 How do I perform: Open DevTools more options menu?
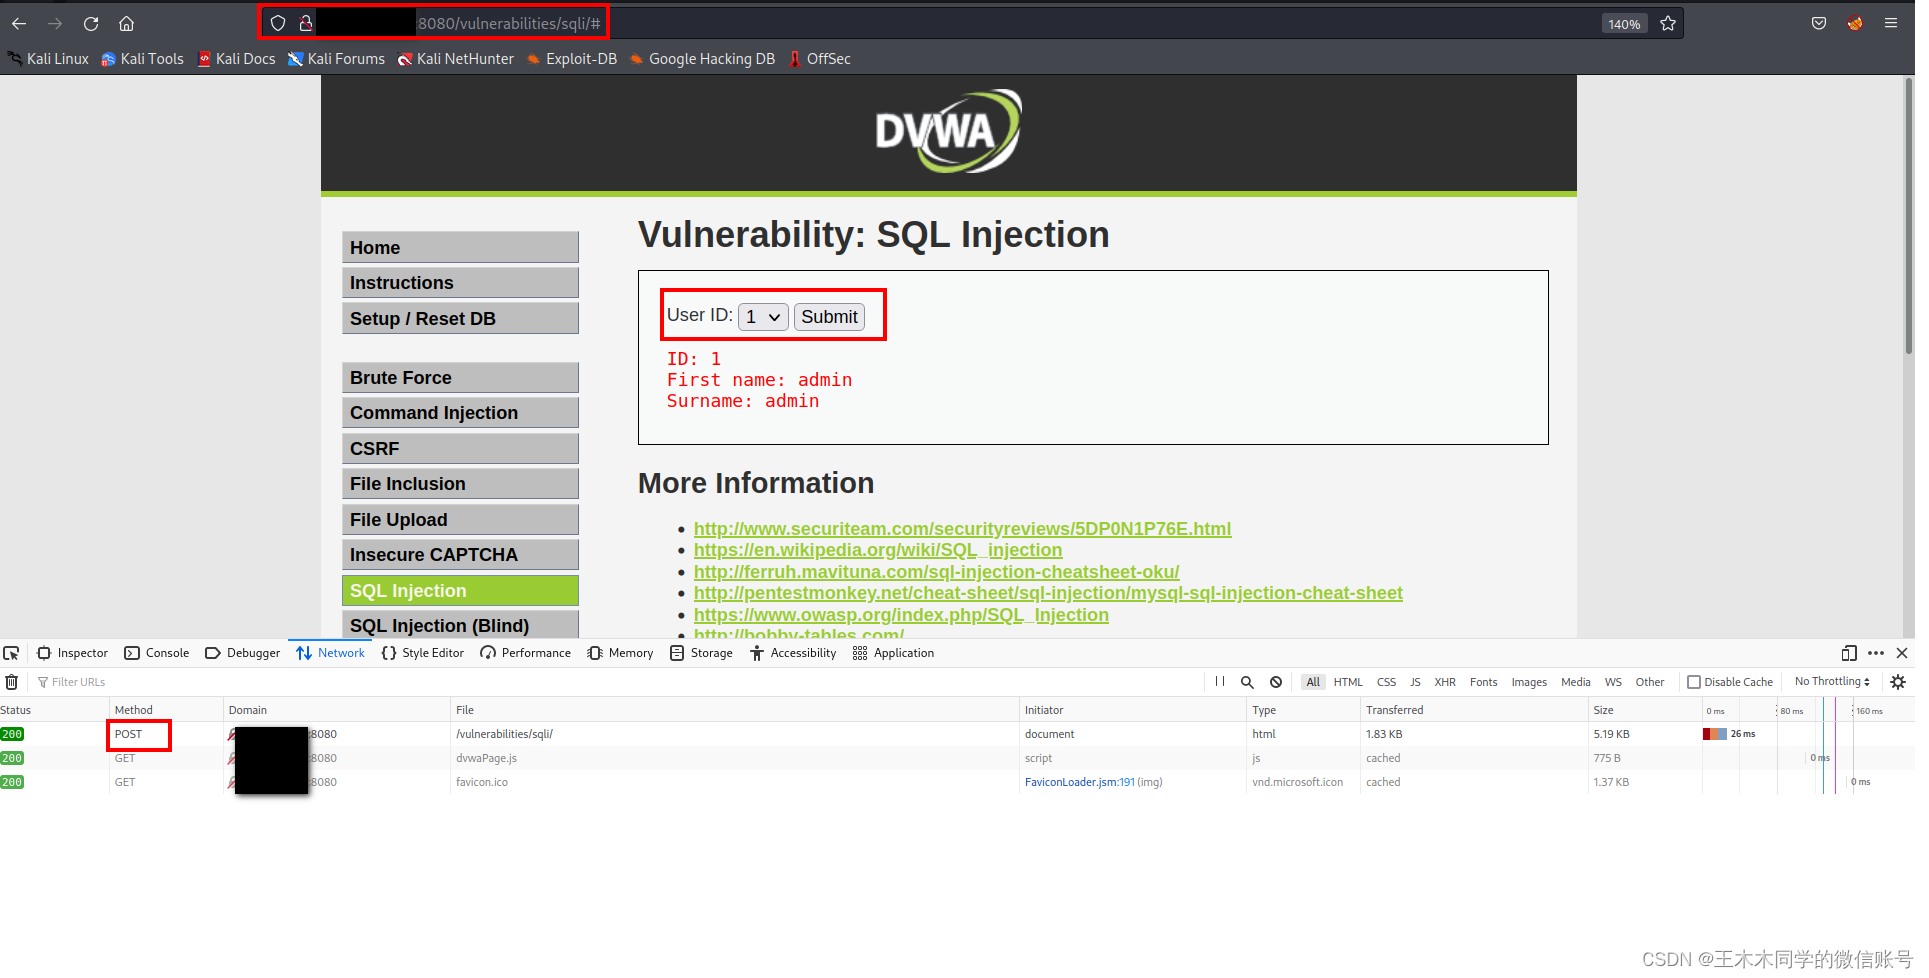click(x=1876, y=653)
